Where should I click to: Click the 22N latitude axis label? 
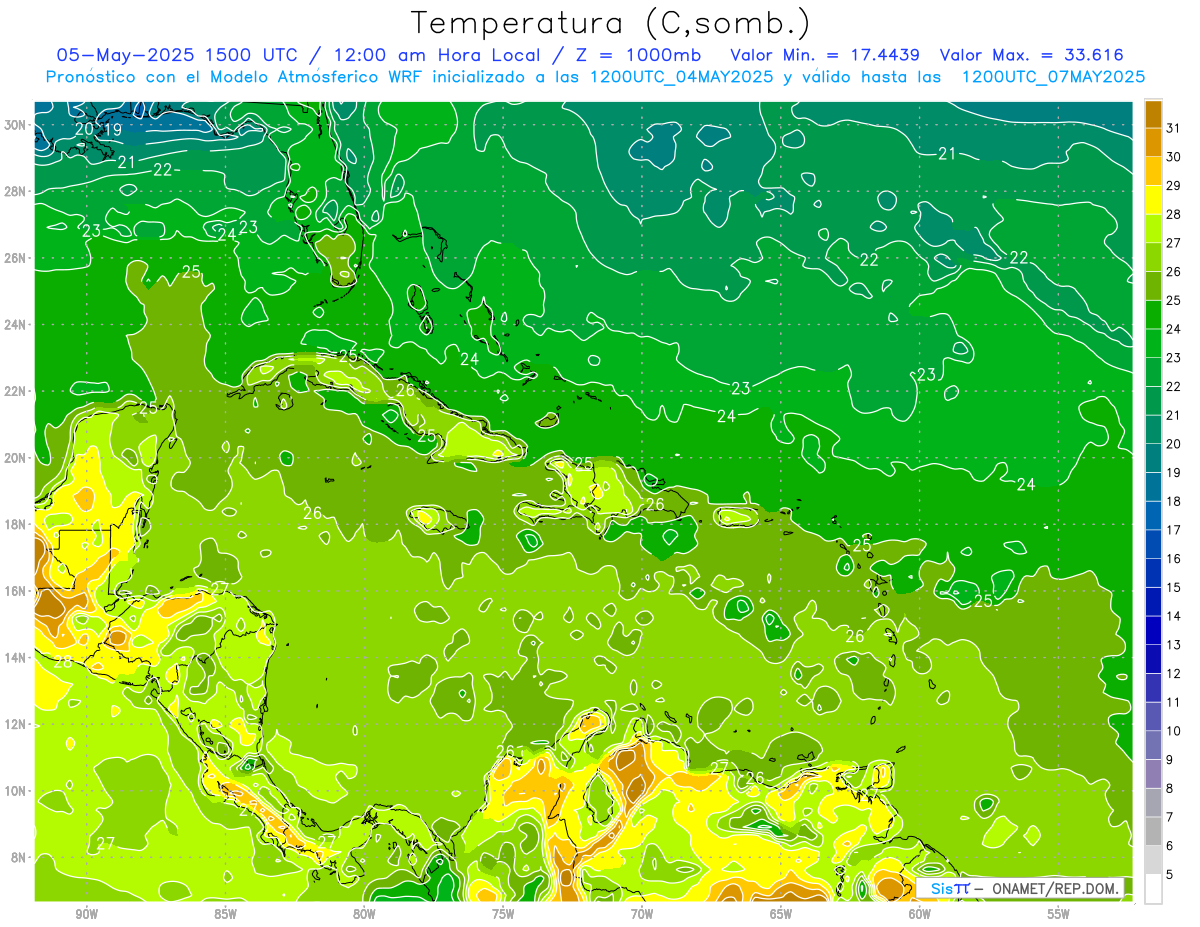16,391
